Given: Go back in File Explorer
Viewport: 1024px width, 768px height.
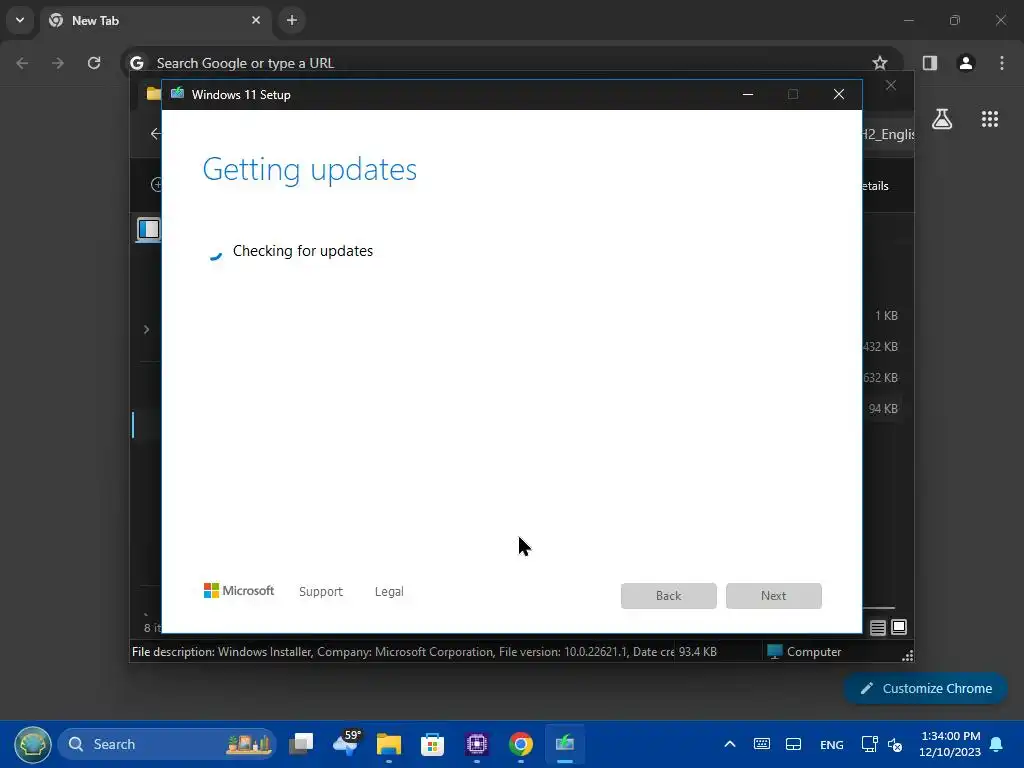Looking at the screenshot, I should click(155, 133).
